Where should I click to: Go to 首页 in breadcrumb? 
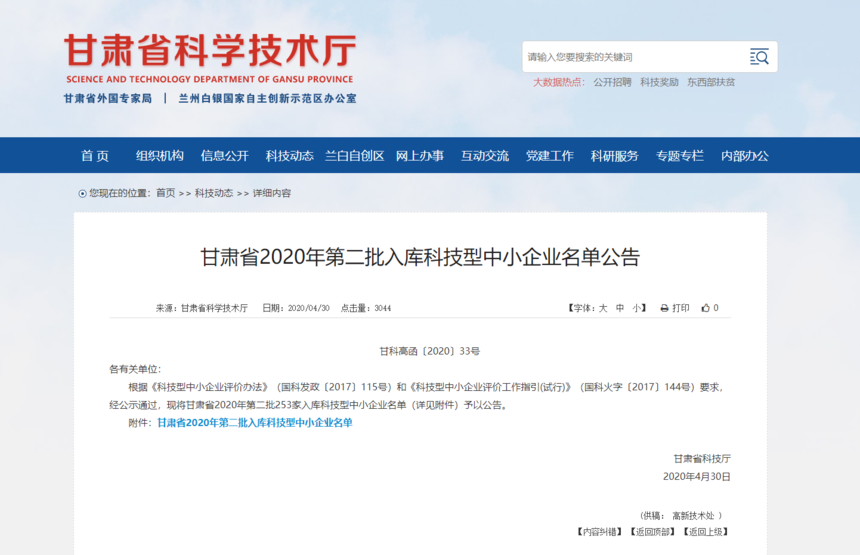click(x=166, y=193)
